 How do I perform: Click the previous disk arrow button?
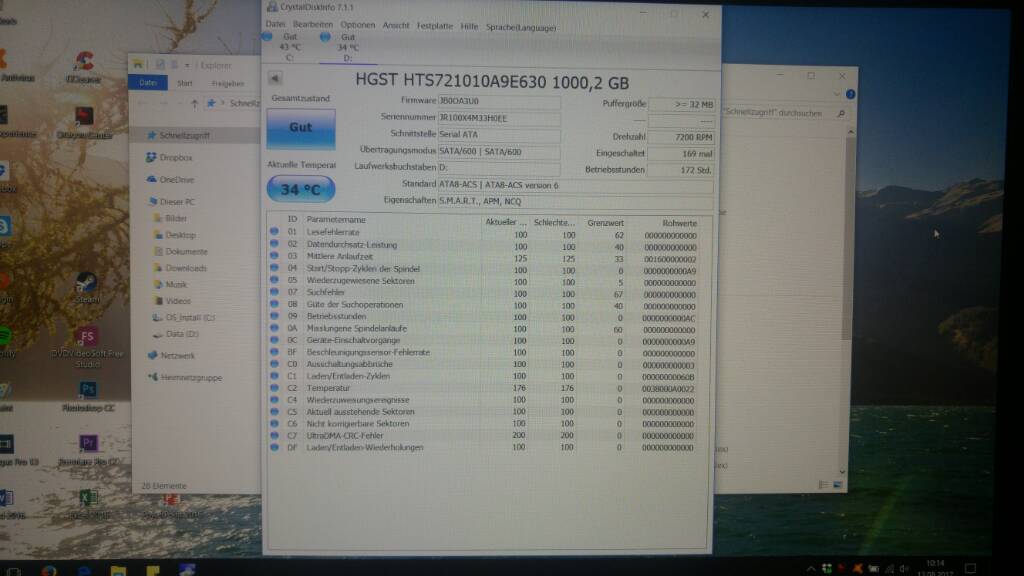pos(275,78)
